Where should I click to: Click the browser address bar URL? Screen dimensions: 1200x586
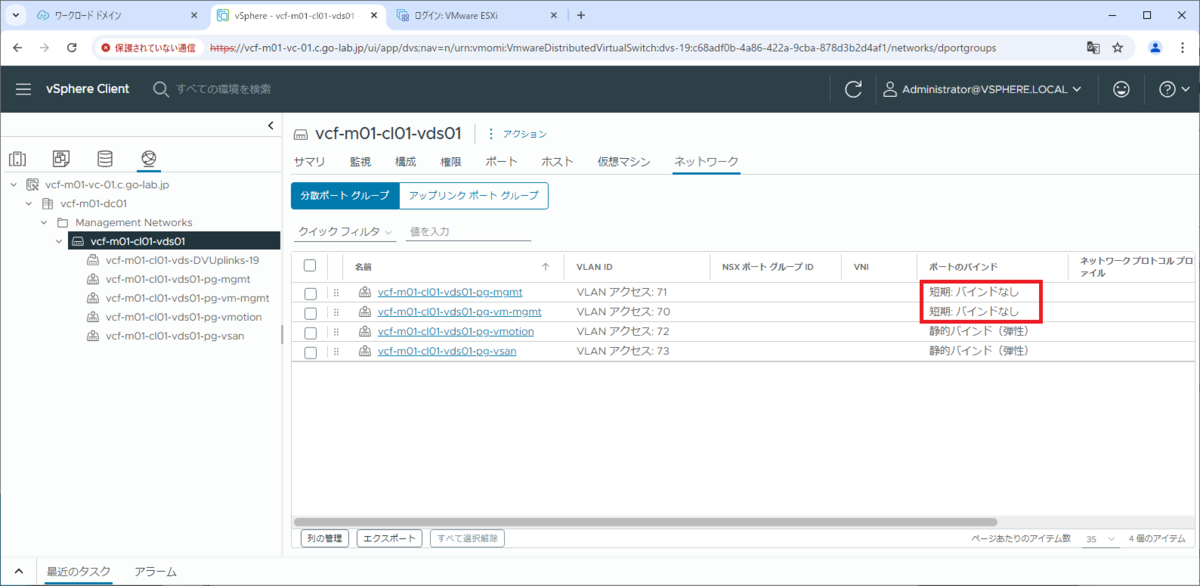[603, 47]
